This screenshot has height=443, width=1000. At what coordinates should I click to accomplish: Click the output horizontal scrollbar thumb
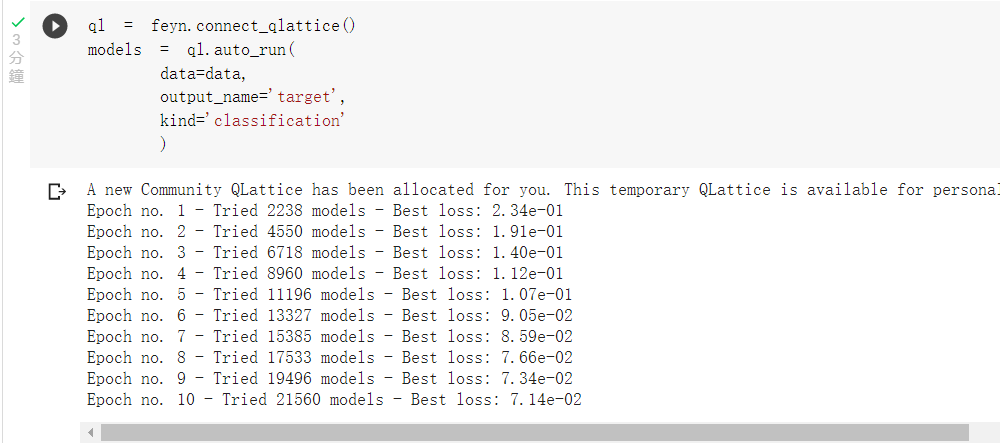tap(534, 433)
